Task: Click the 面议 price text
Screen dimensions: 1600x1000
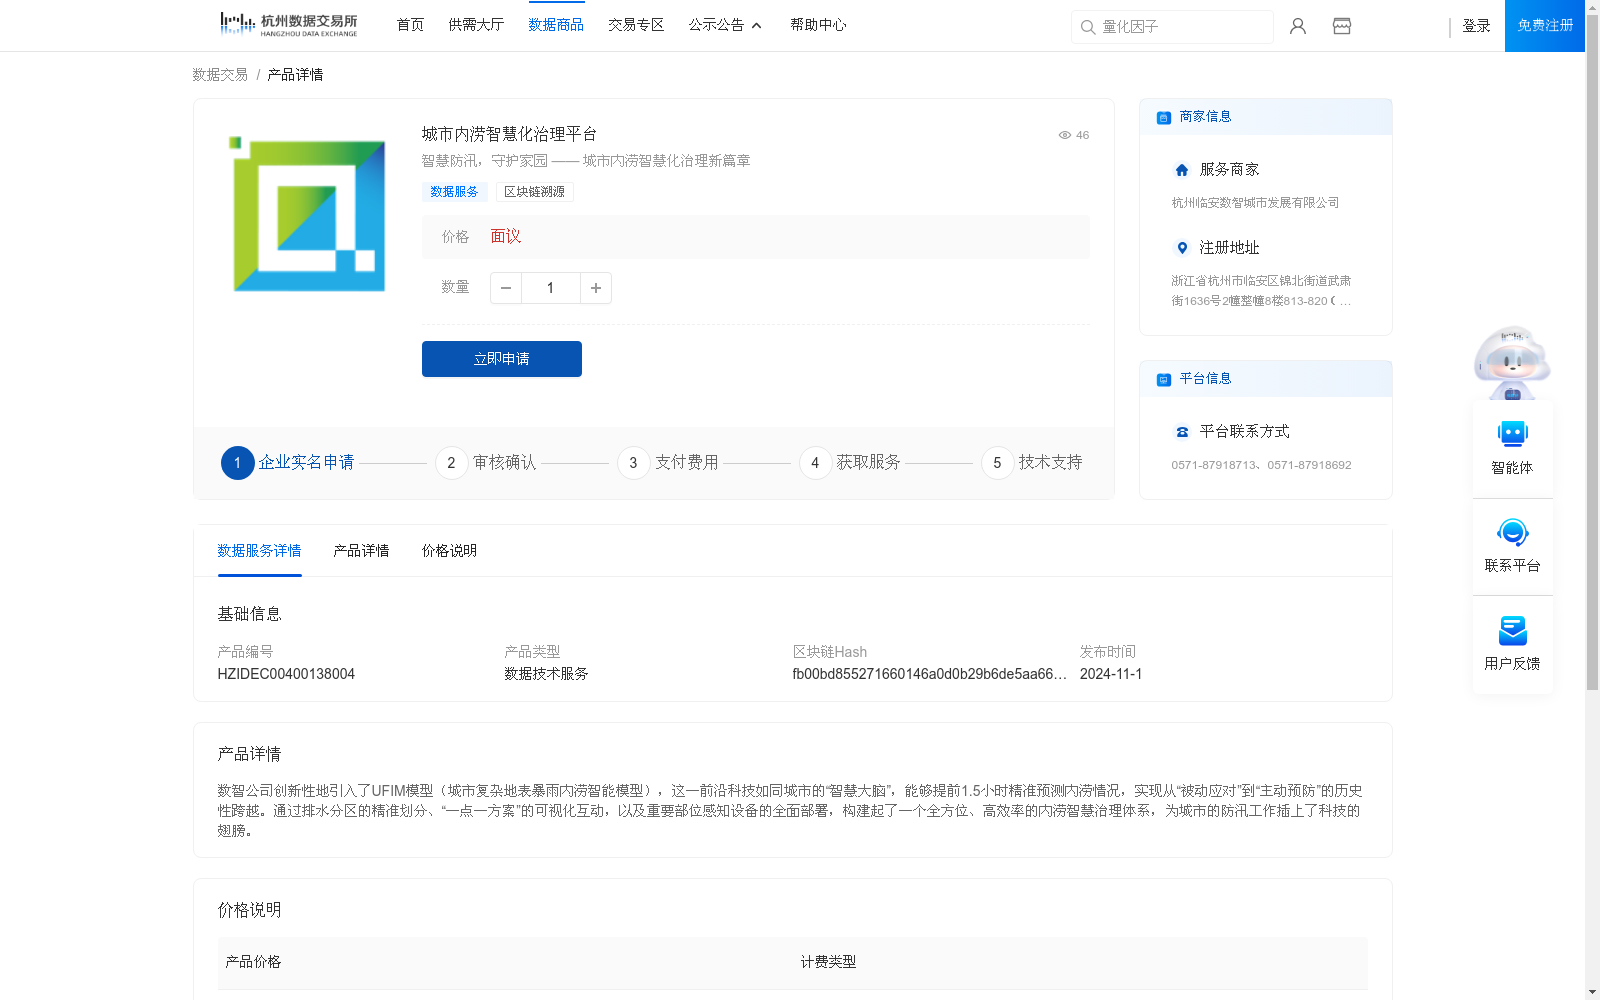Action: pyautogui.click(x=506, y=237)
